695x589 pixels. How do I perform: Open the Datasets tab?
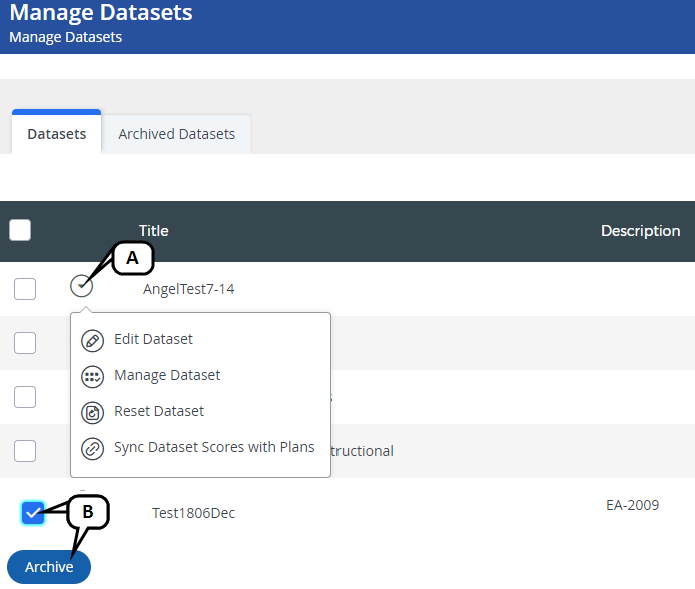coord(57,134)
